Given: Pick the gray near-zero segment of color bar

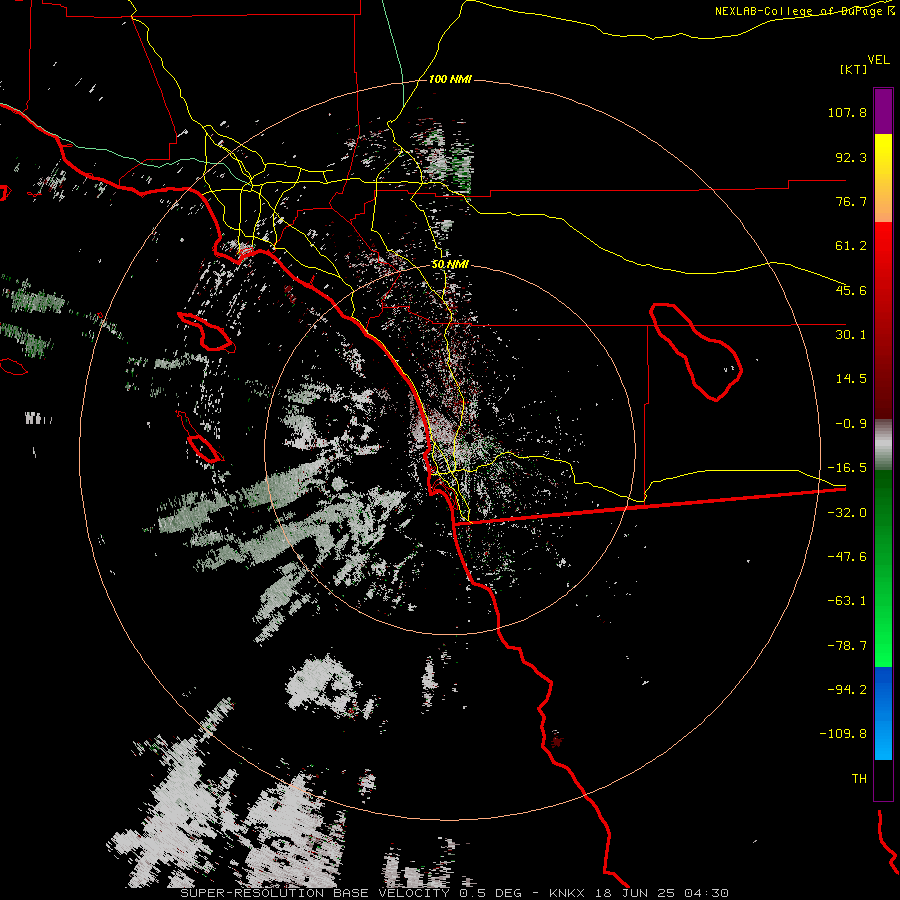Looking at the screenshot, I should click(883, 445).
